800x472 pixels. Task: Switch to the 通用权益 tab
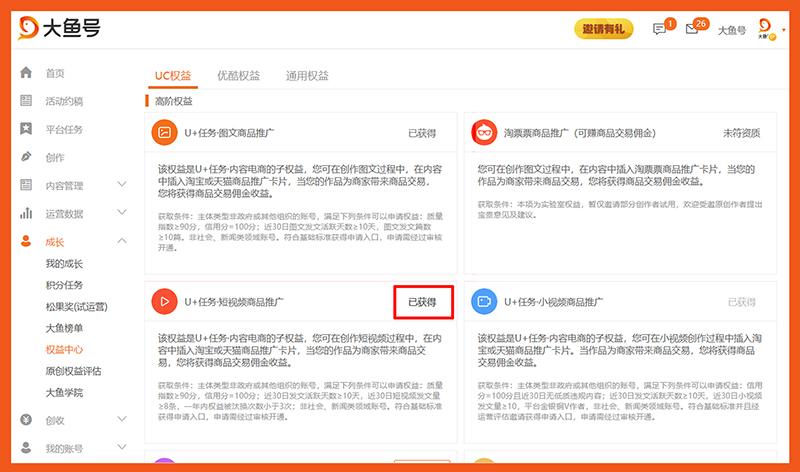[307, 76]
